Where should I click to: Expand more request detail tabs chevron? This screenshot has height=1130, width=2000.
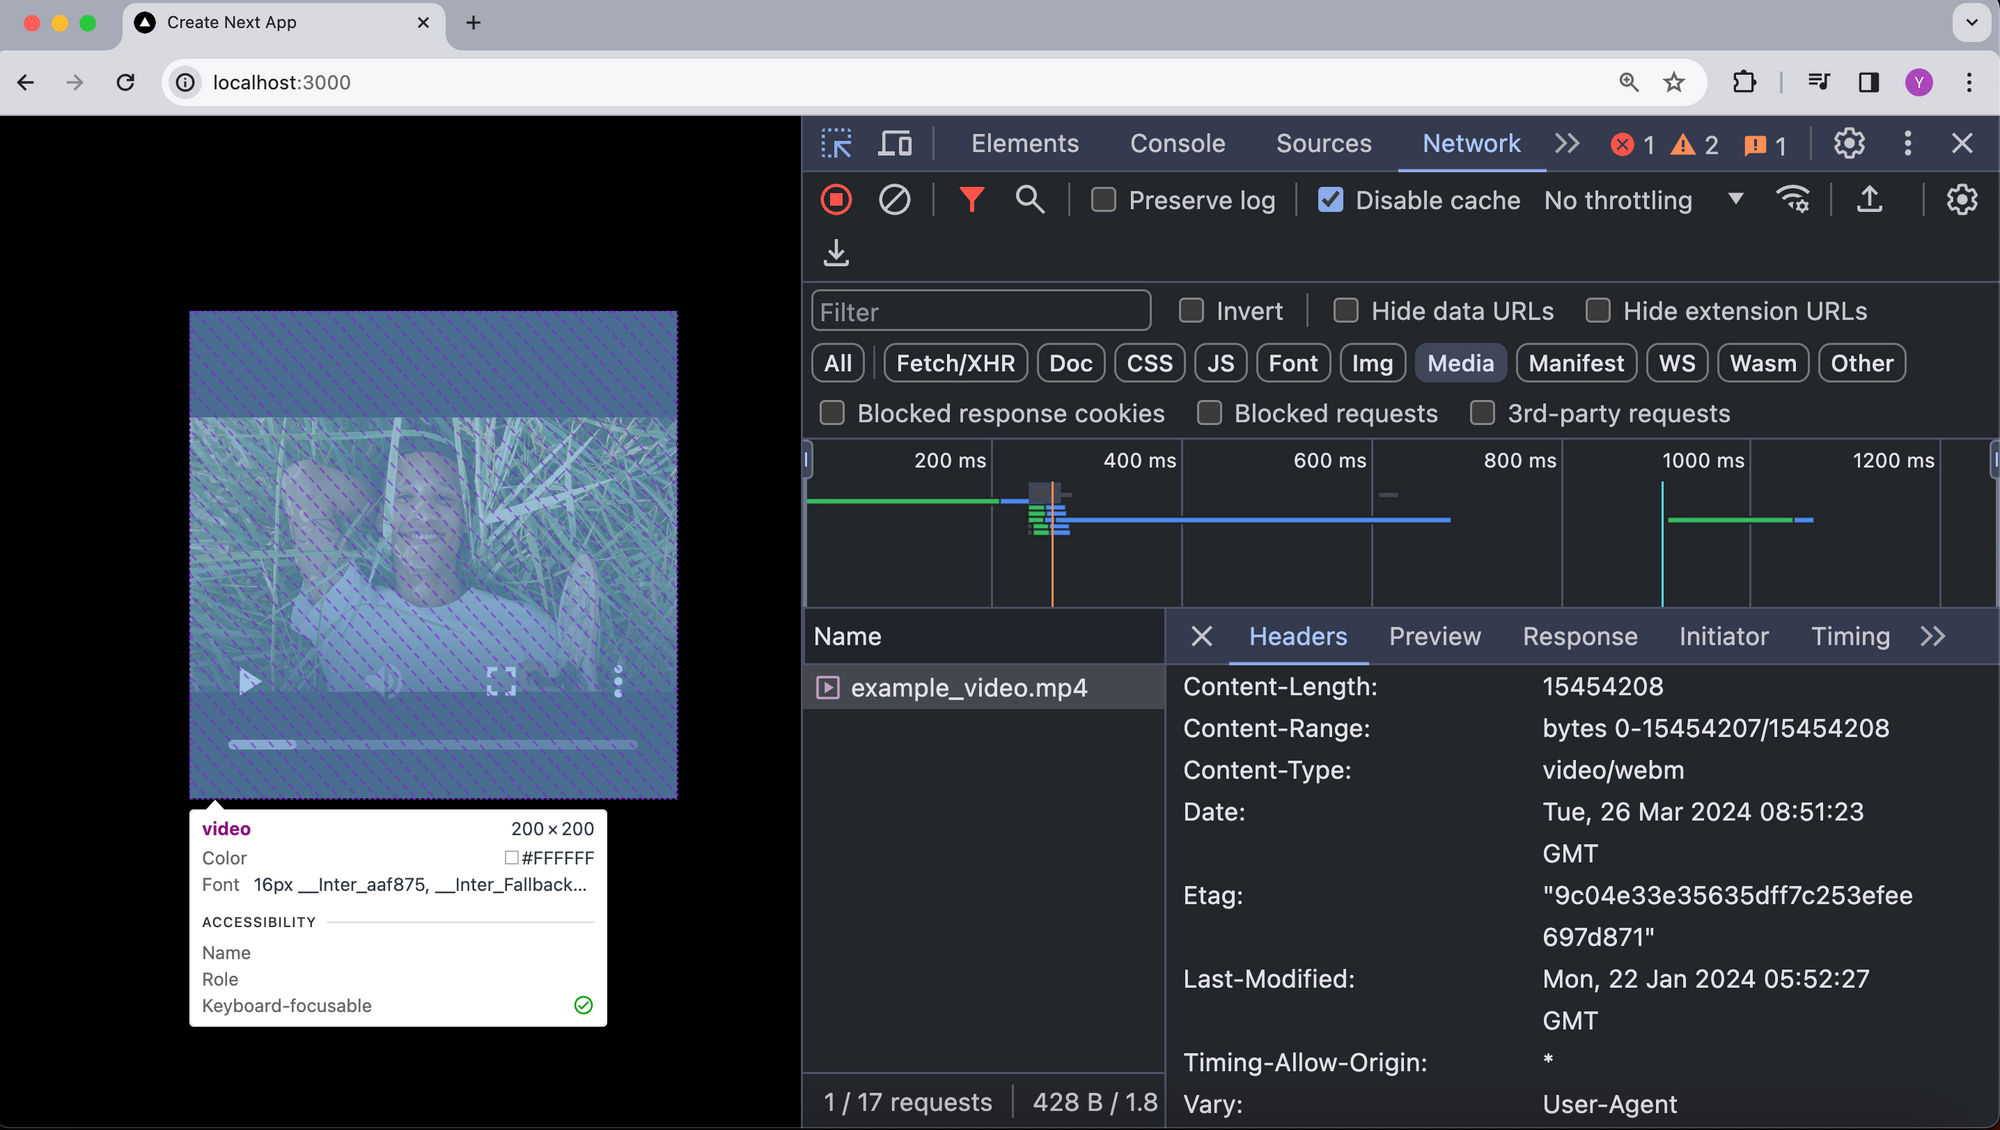click(x=1932, y=637)
